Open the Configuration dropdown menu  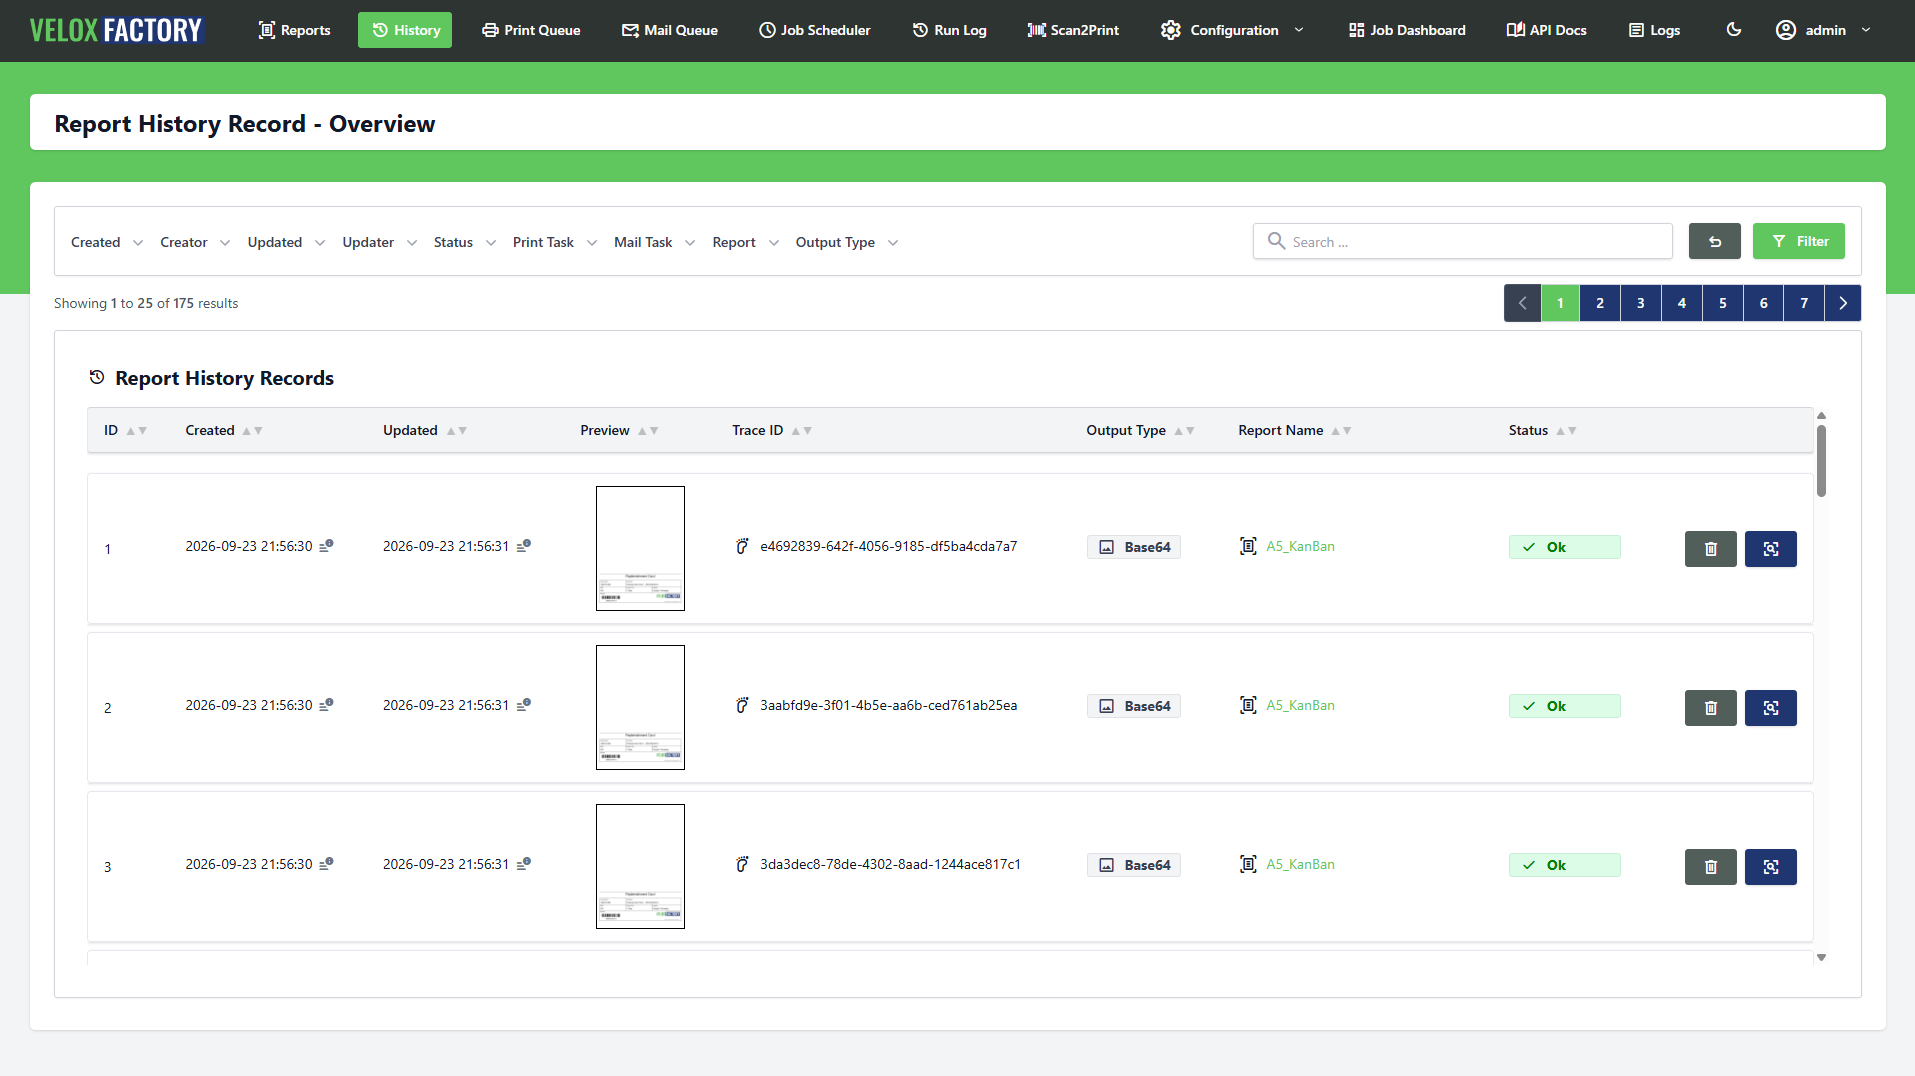1232,30
